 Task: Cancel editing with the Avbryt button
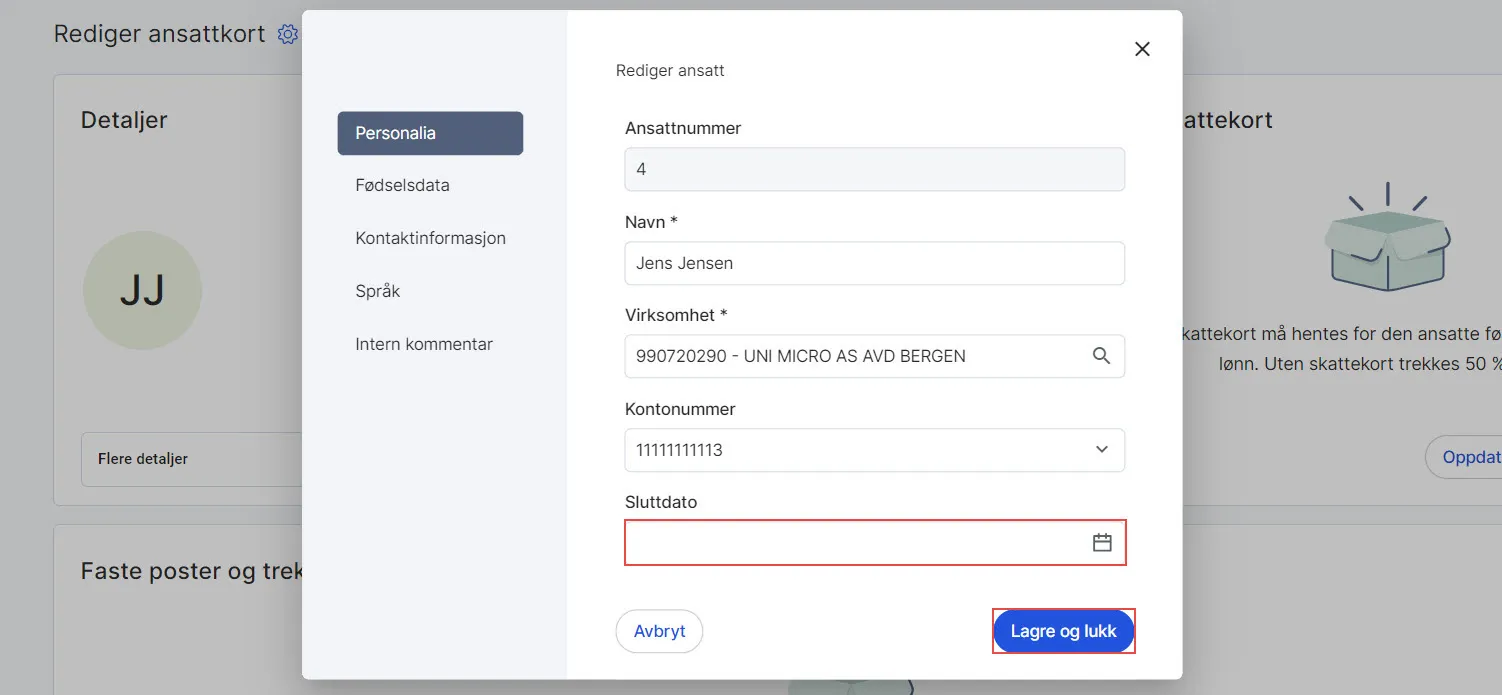coord(659,630)
